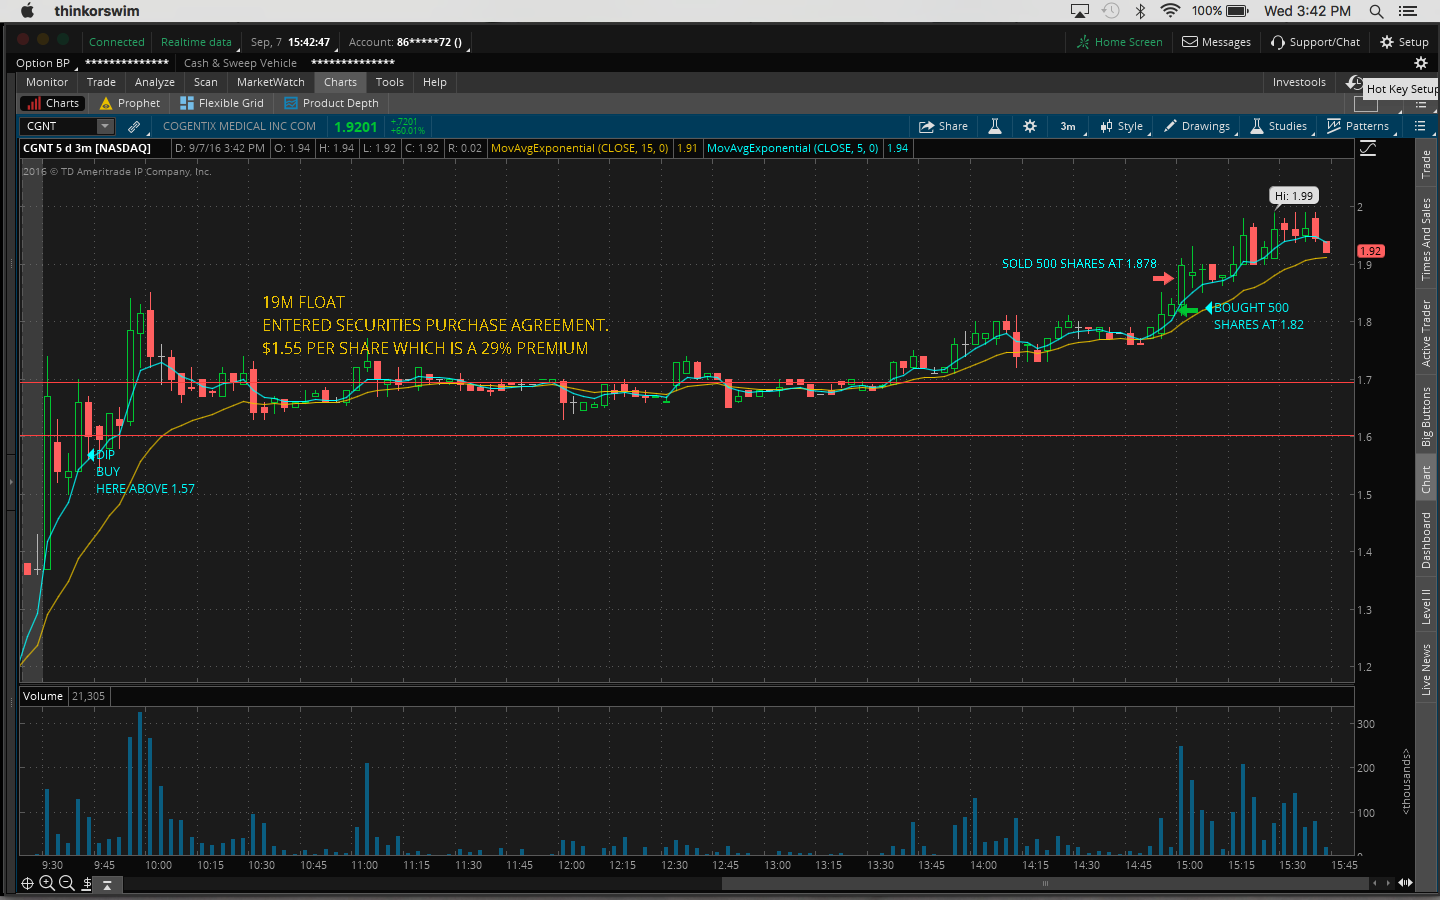Click the Edit Studies flask icon beside Share
Viewport: 1440px width, 900px height.
995,126
